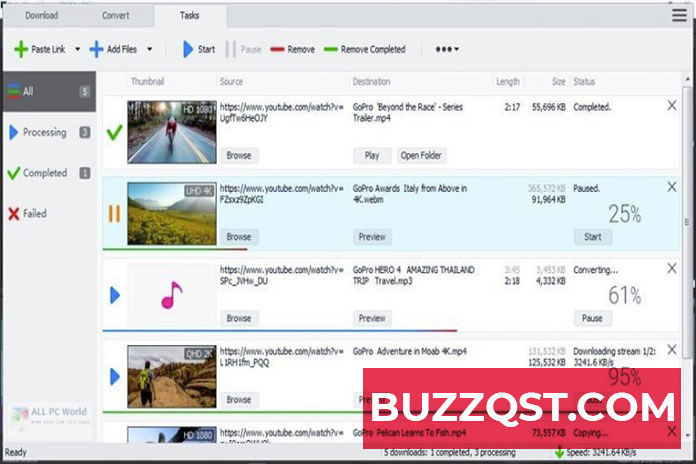The image size is (696, 464).
Task: Click the green checkmark on Beyond the Race row
Action: tap(115, 132)
